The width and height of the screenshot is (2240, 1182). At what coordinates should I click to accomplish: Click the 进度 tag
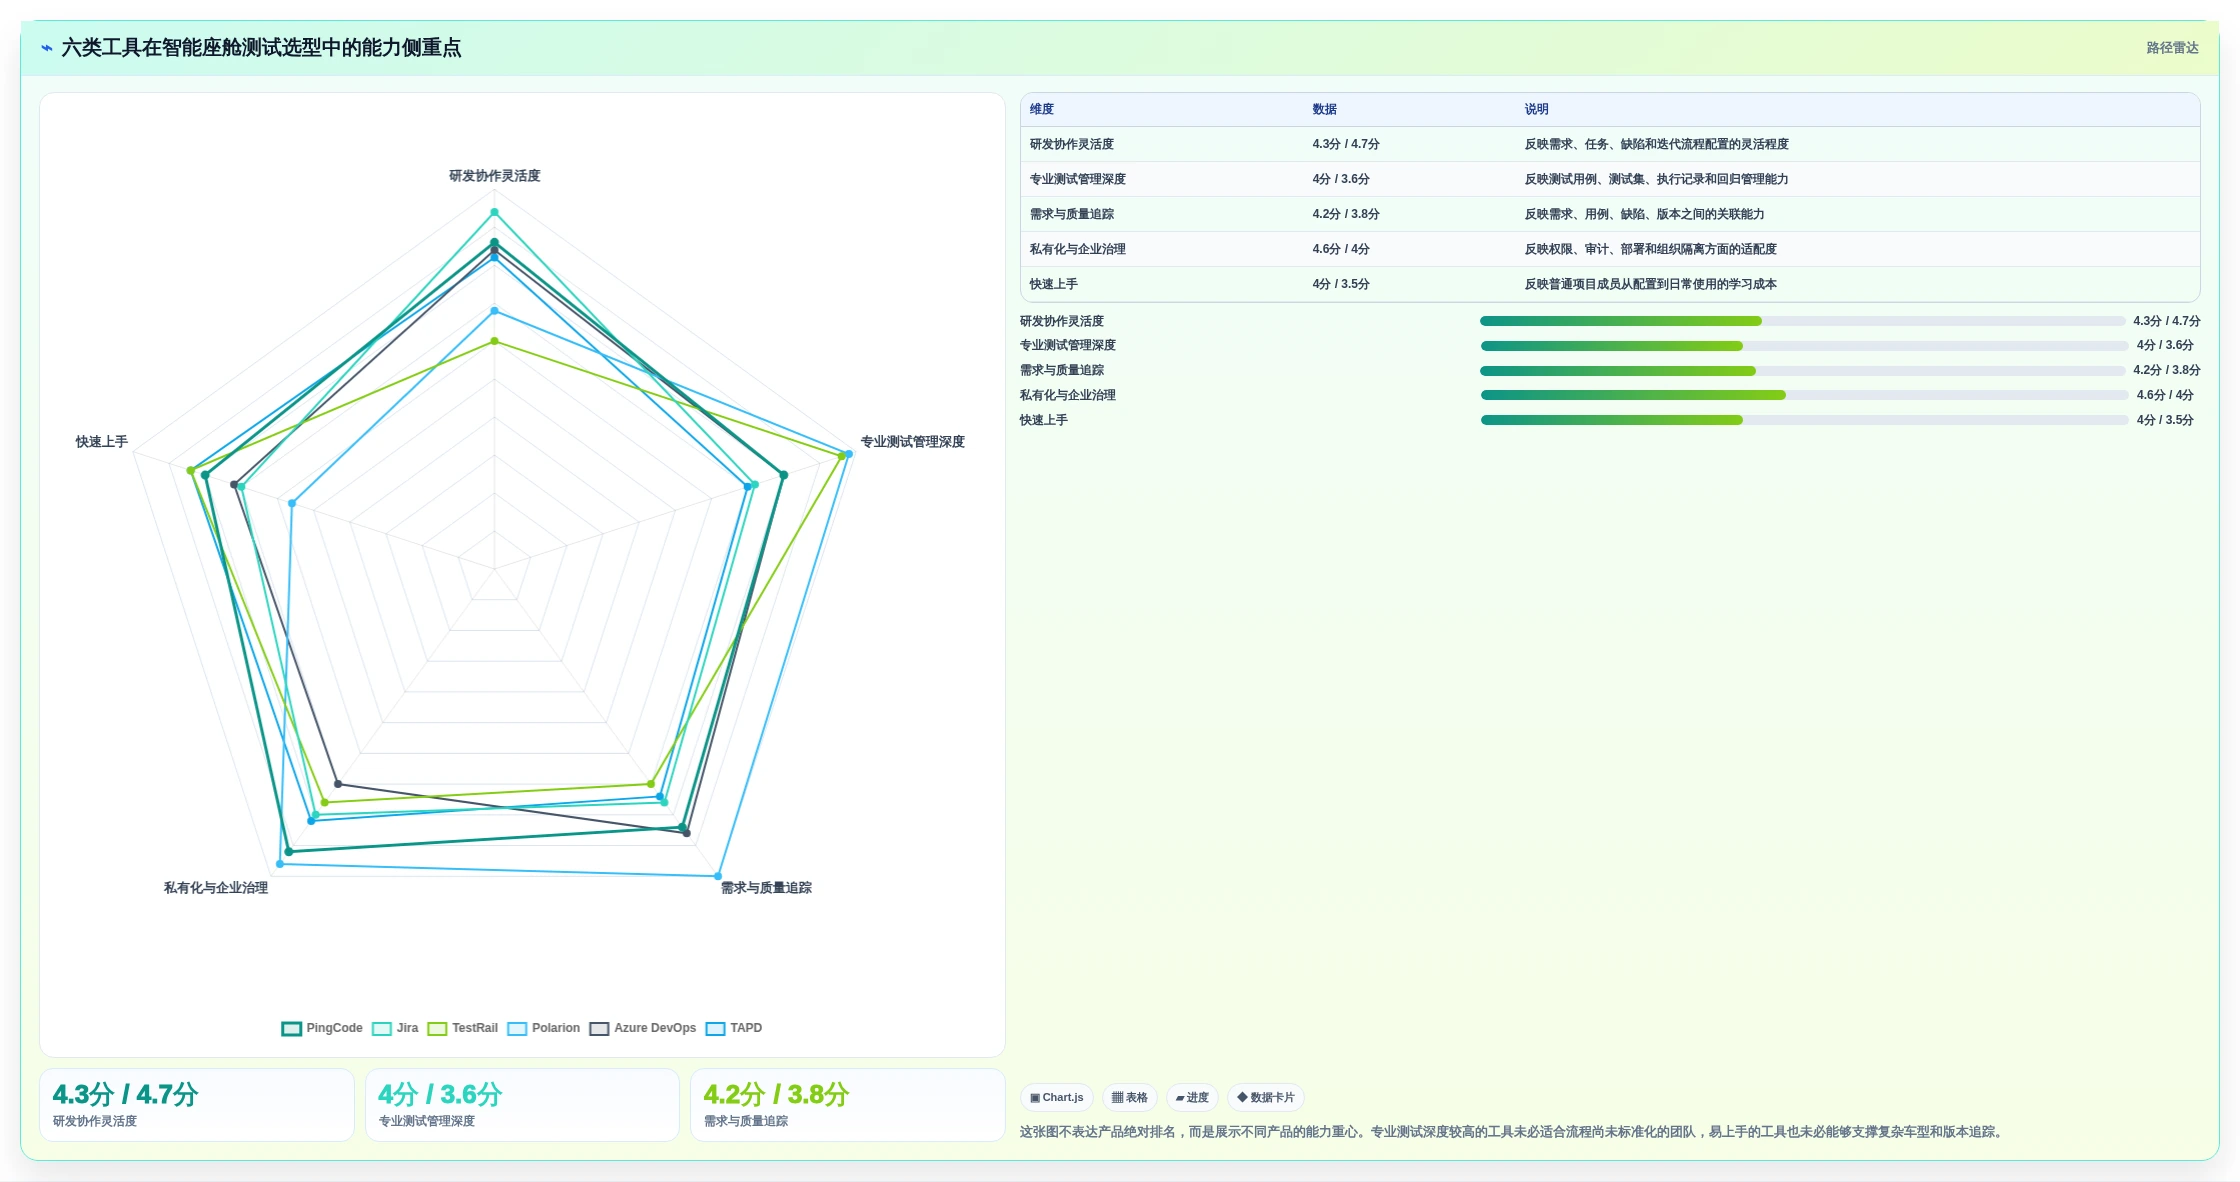[x=1192, y=1097]
